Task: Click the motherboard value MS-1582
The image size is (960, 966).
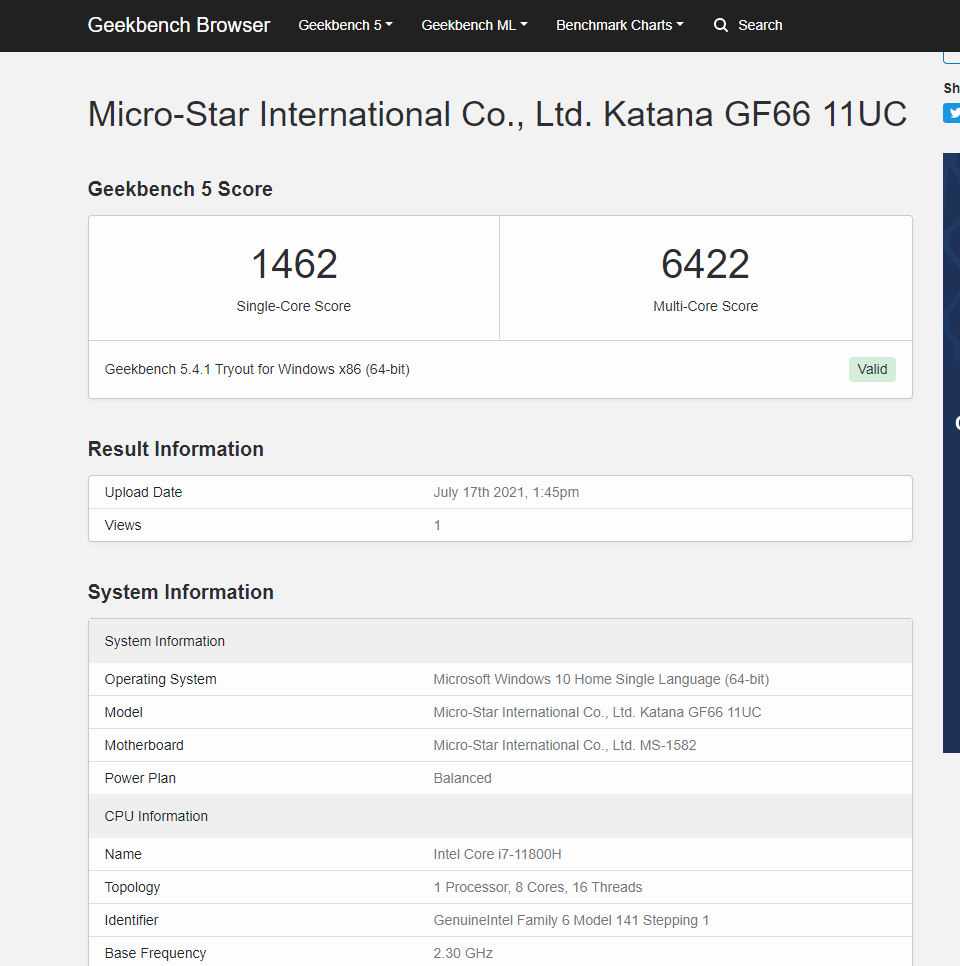Action: (x=564, y=745)
